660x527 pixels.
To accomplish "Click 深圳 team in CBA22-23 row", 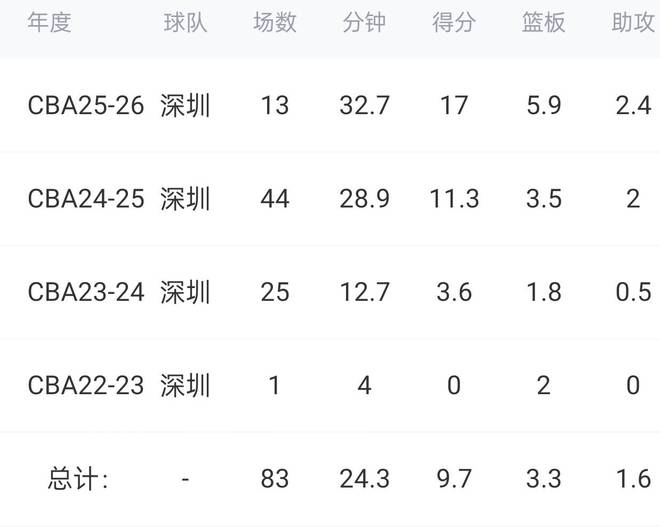I will pyautogui.click(x=185, y=385).
